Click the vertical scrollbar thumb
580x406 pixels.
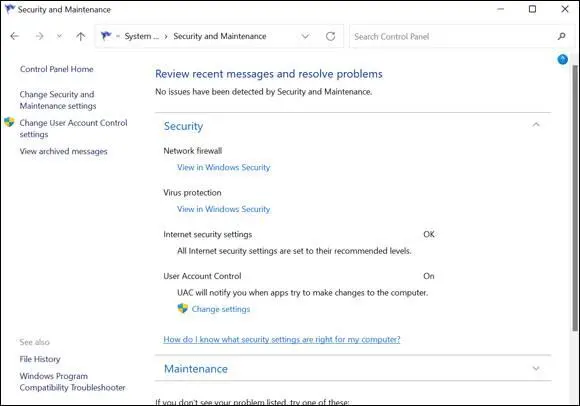[x=575, y=198]
